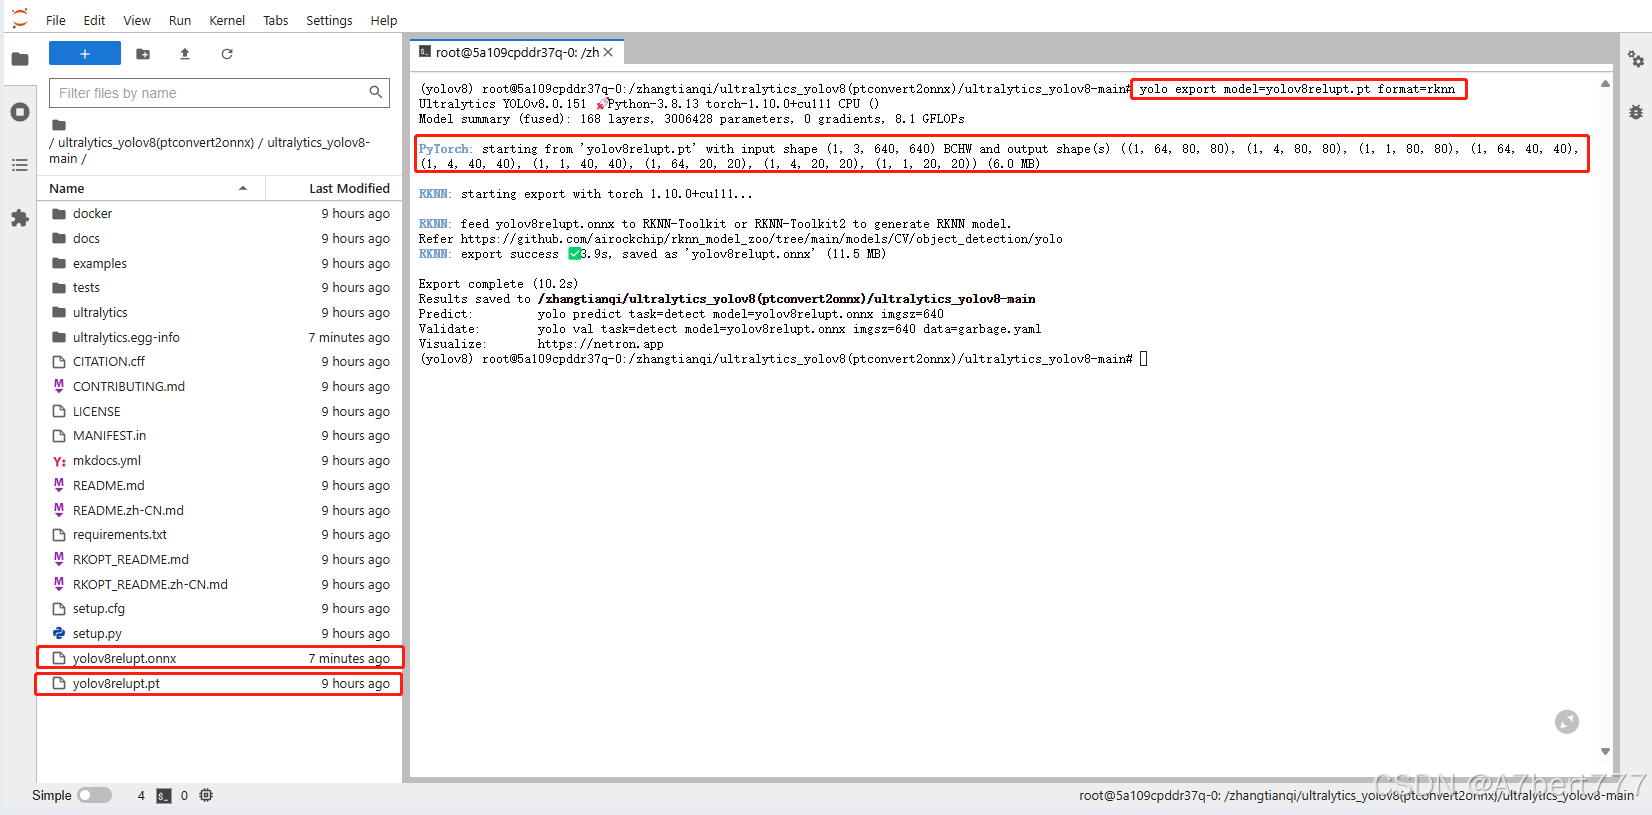Viewport: 1652px width, 815px height.
Task: Select the setup.cfg file
Action: pyautogui.click(x=220, y=609)
